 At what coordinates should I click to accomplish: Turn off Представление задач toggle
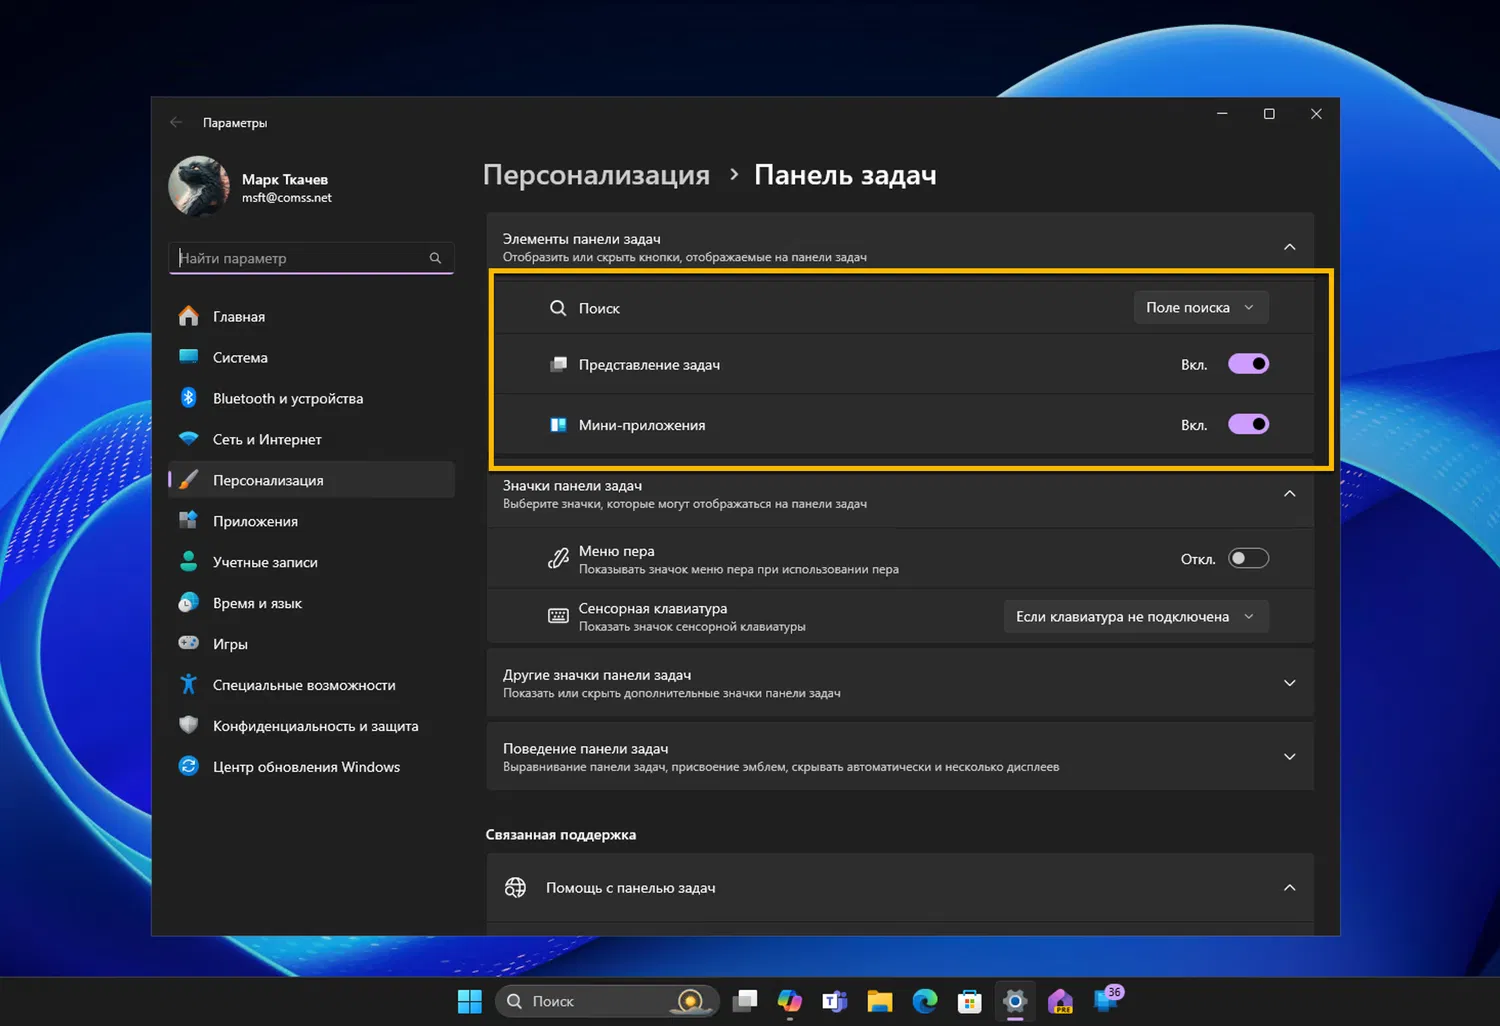tap(1248, 364)
